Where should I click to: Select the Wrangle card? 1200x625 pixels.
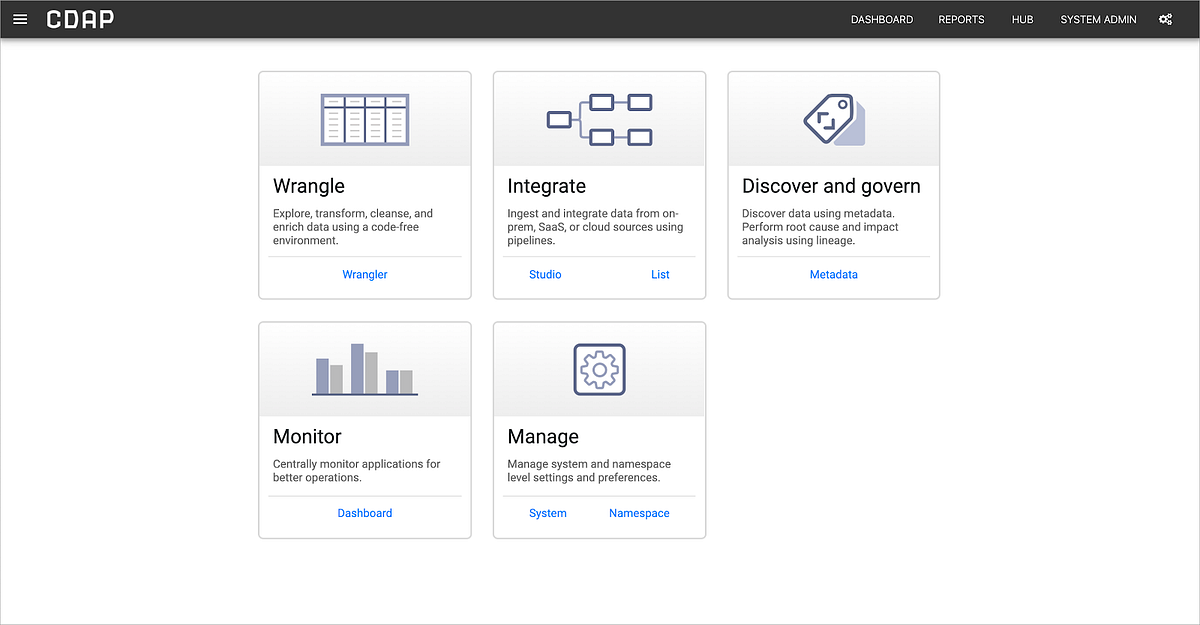coord(364,186)
